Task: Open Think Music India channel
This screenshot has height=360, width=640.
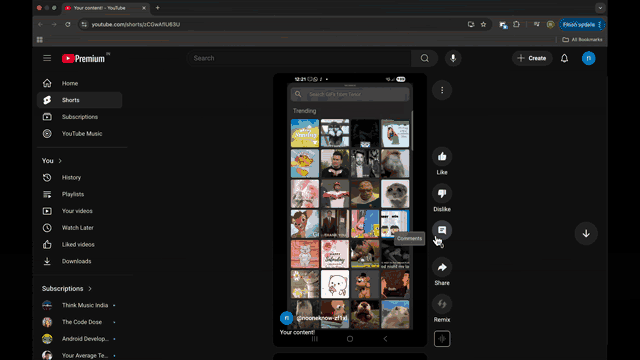Action: click(x=80, y=305)
